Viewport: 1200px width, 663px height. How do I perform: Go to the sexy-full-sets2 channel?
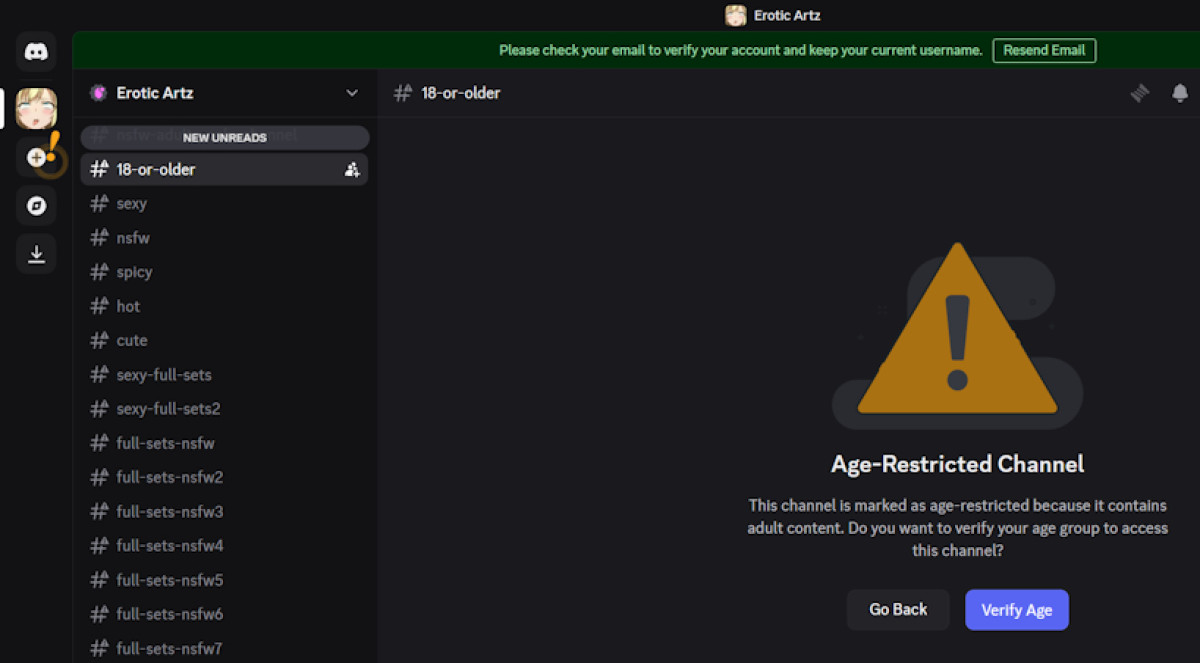coord(168,409)
